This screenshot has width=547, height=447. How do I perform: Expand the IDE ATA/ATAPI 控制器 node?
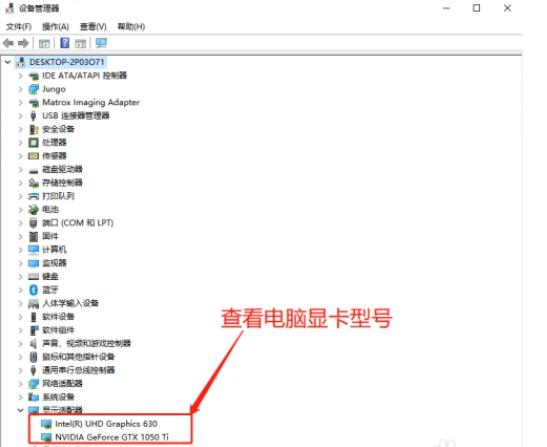(x=20, y=76)
